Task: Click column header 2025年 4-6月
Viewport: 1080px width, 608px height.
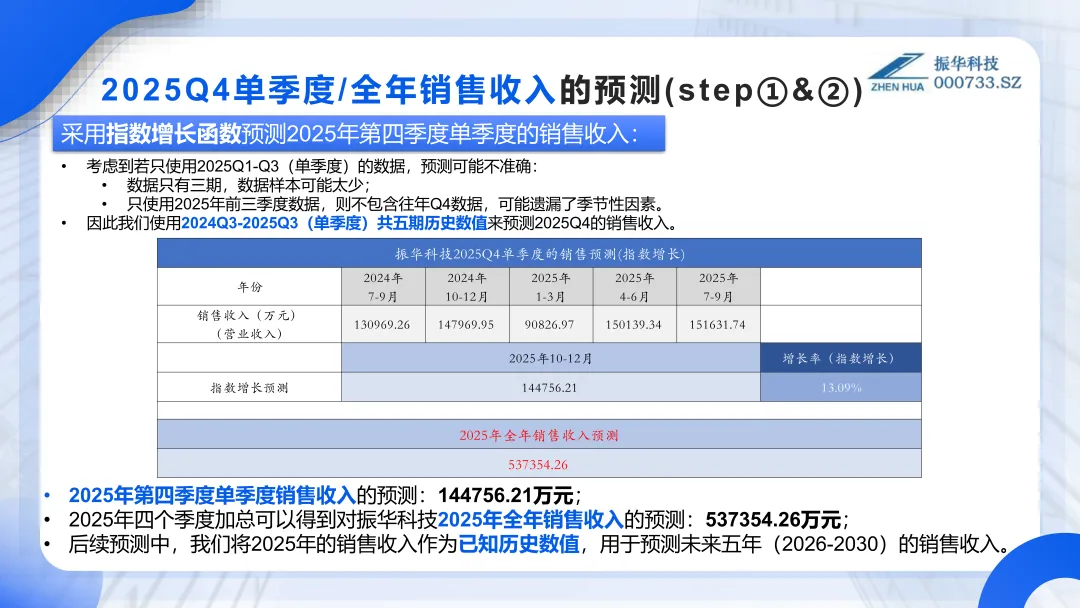Action: [634, 286]
